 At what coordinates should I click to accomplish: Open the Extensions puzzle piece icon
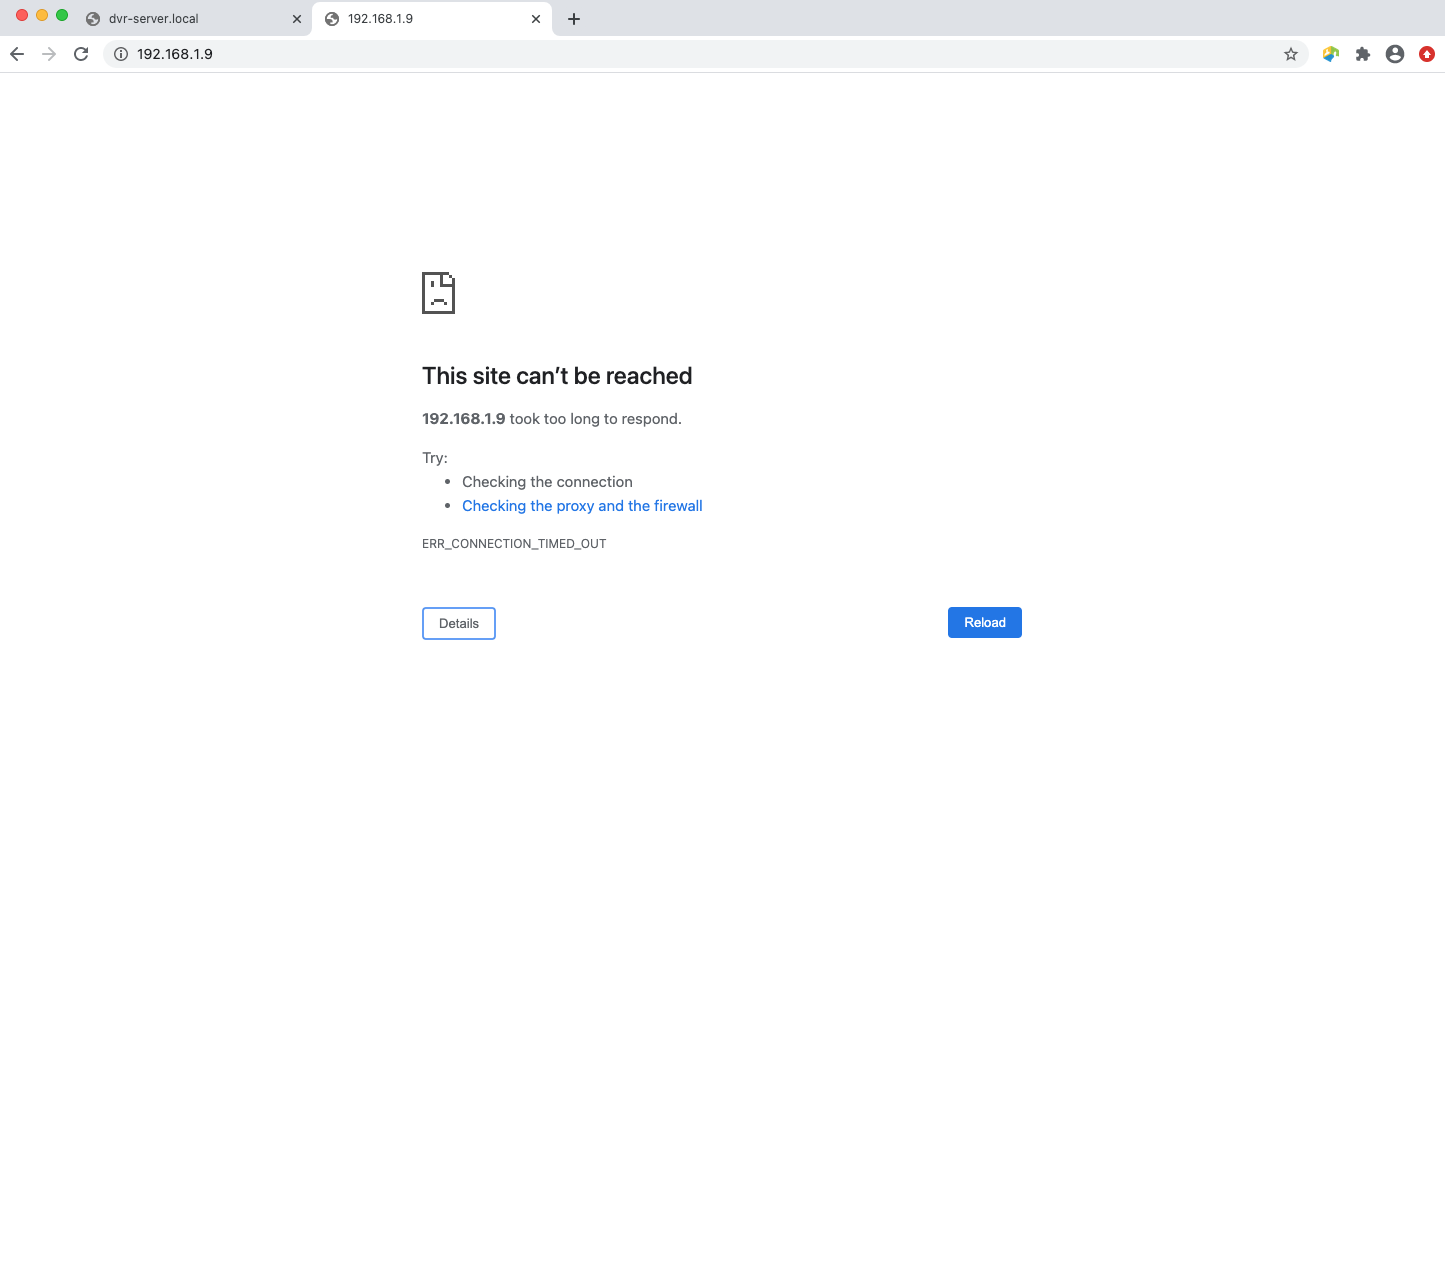(1362, 54)
